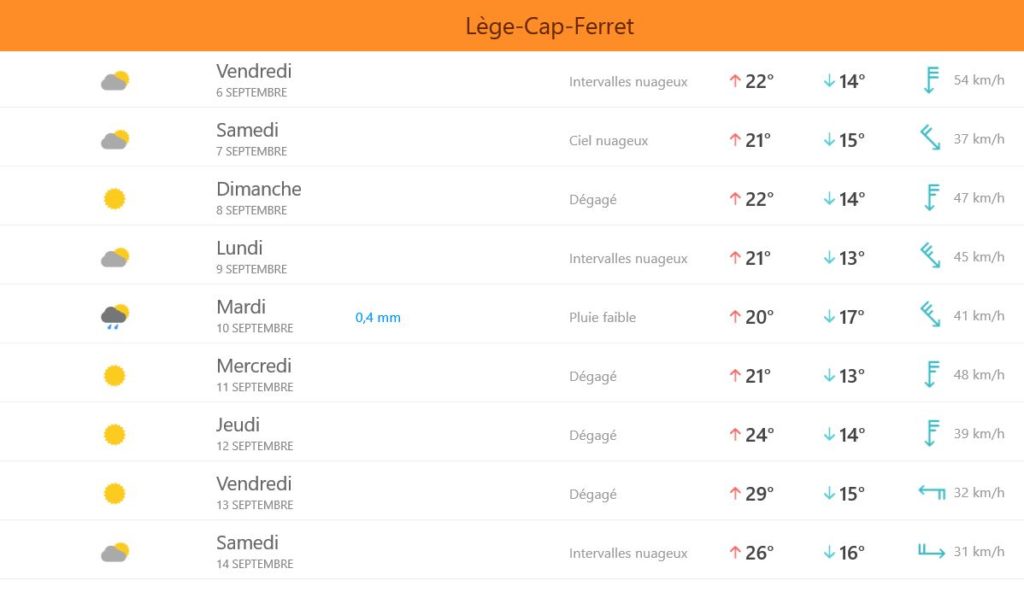1024x592 pixels.
Task: Click the sun icon for Jeudi 12 Septembre
Action: pos(114,435)
